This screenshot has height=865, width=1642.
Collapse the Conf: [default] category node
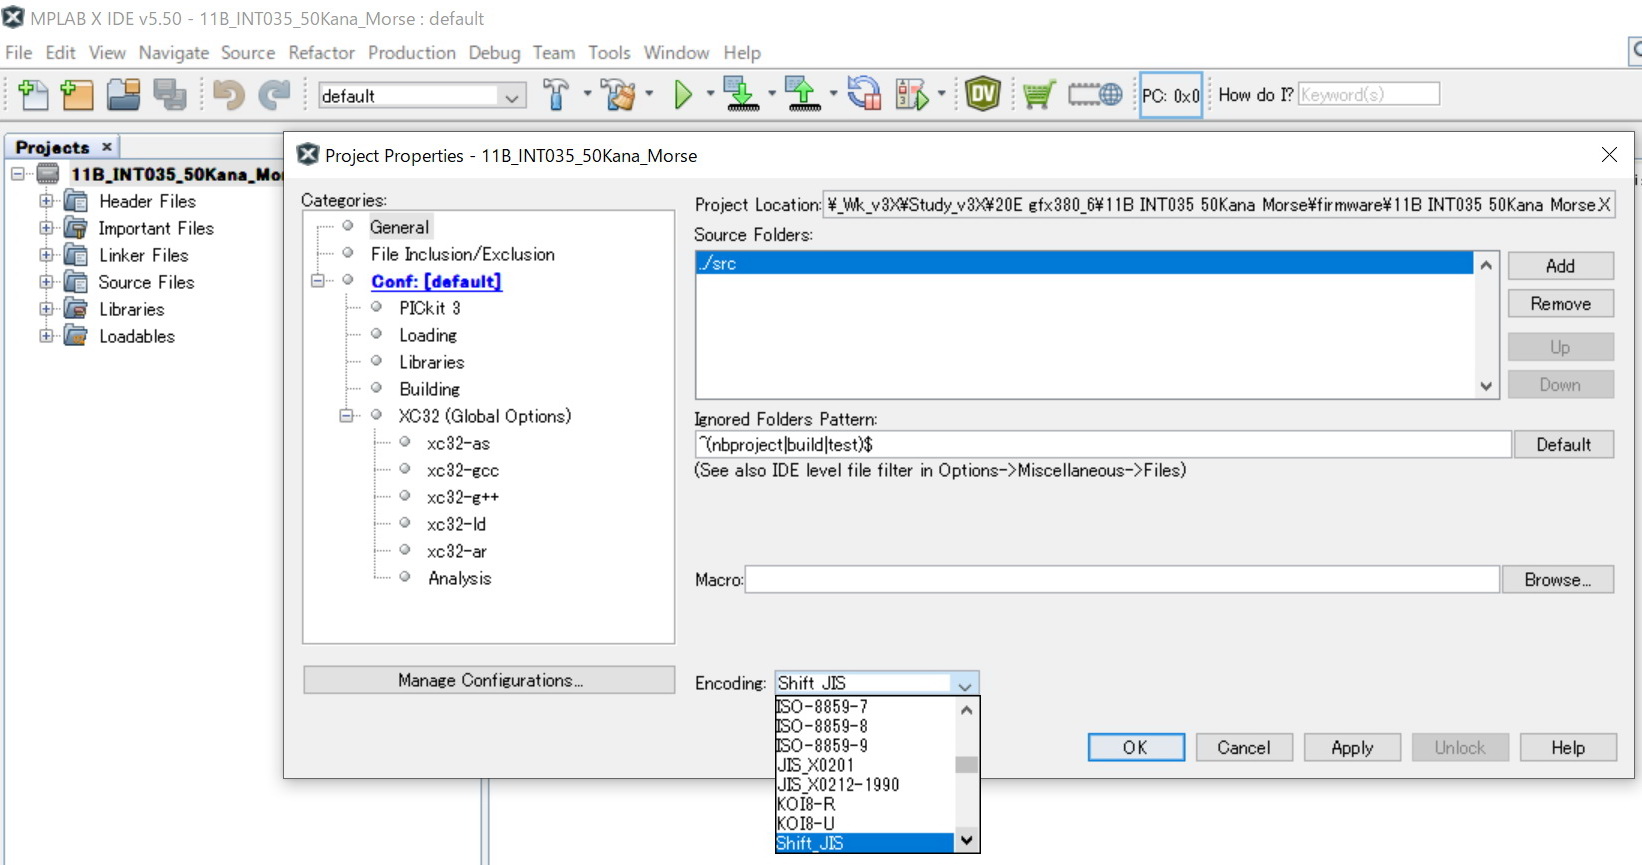click(318, 281)
